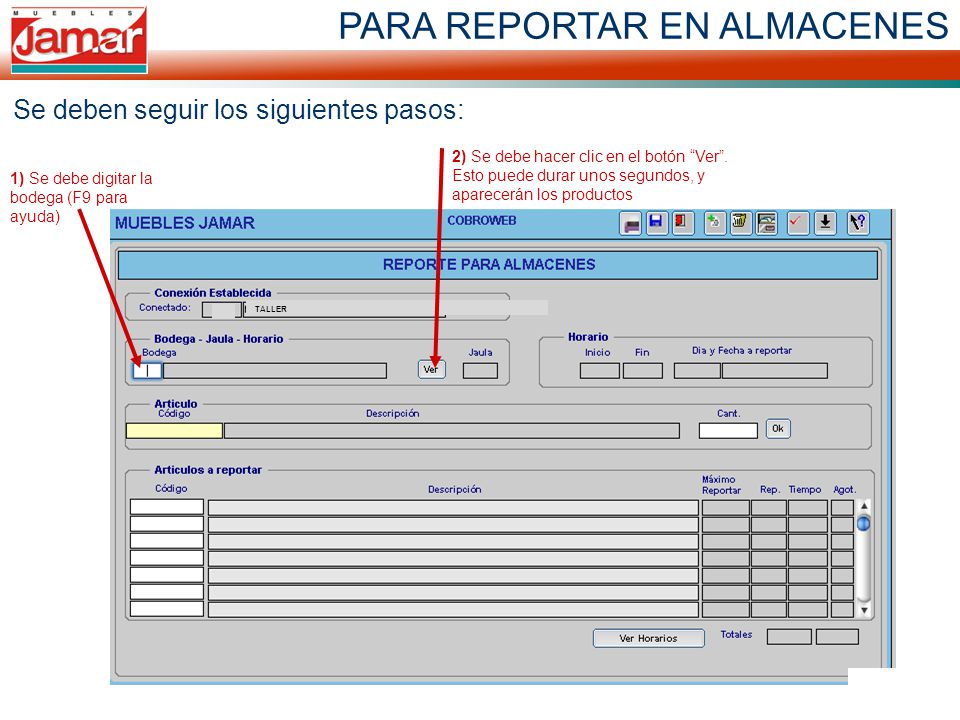Click the first row Rep. cell
Viewport: 960px width, 720px height.
(769, 508)
